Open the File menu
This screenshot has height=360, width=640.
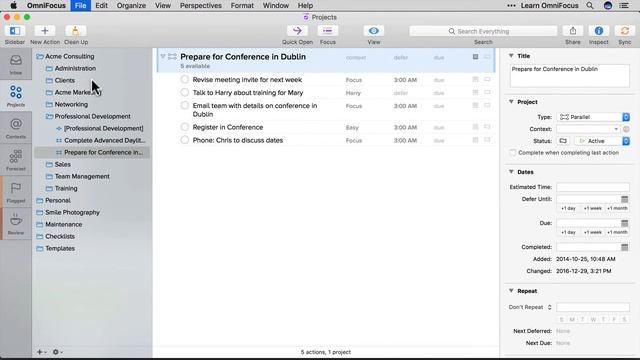coord(80,5)
